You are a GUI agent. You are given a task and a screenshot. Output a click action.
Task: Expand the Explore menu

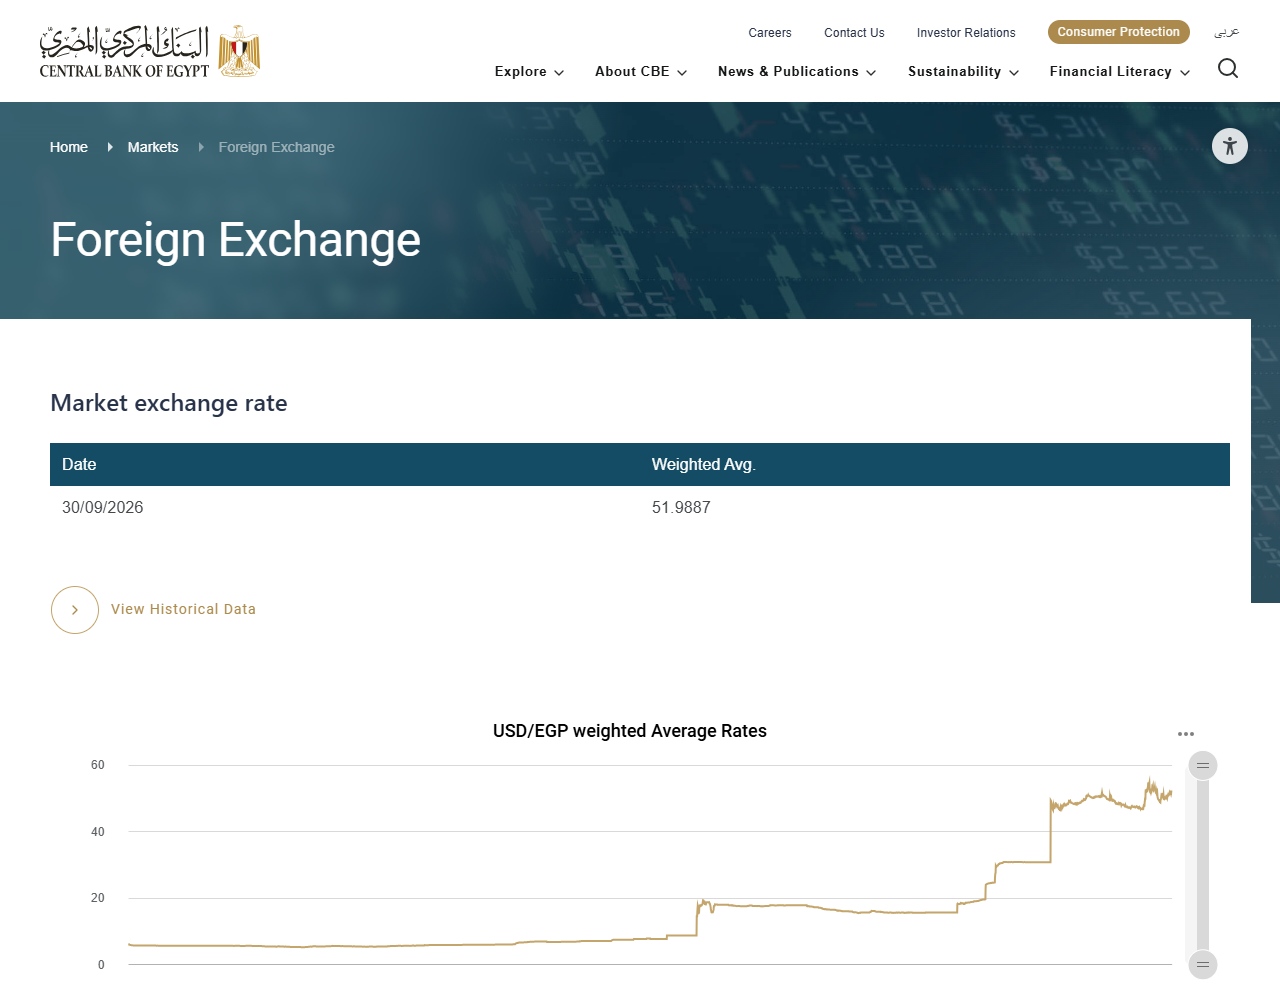(529, 72)
